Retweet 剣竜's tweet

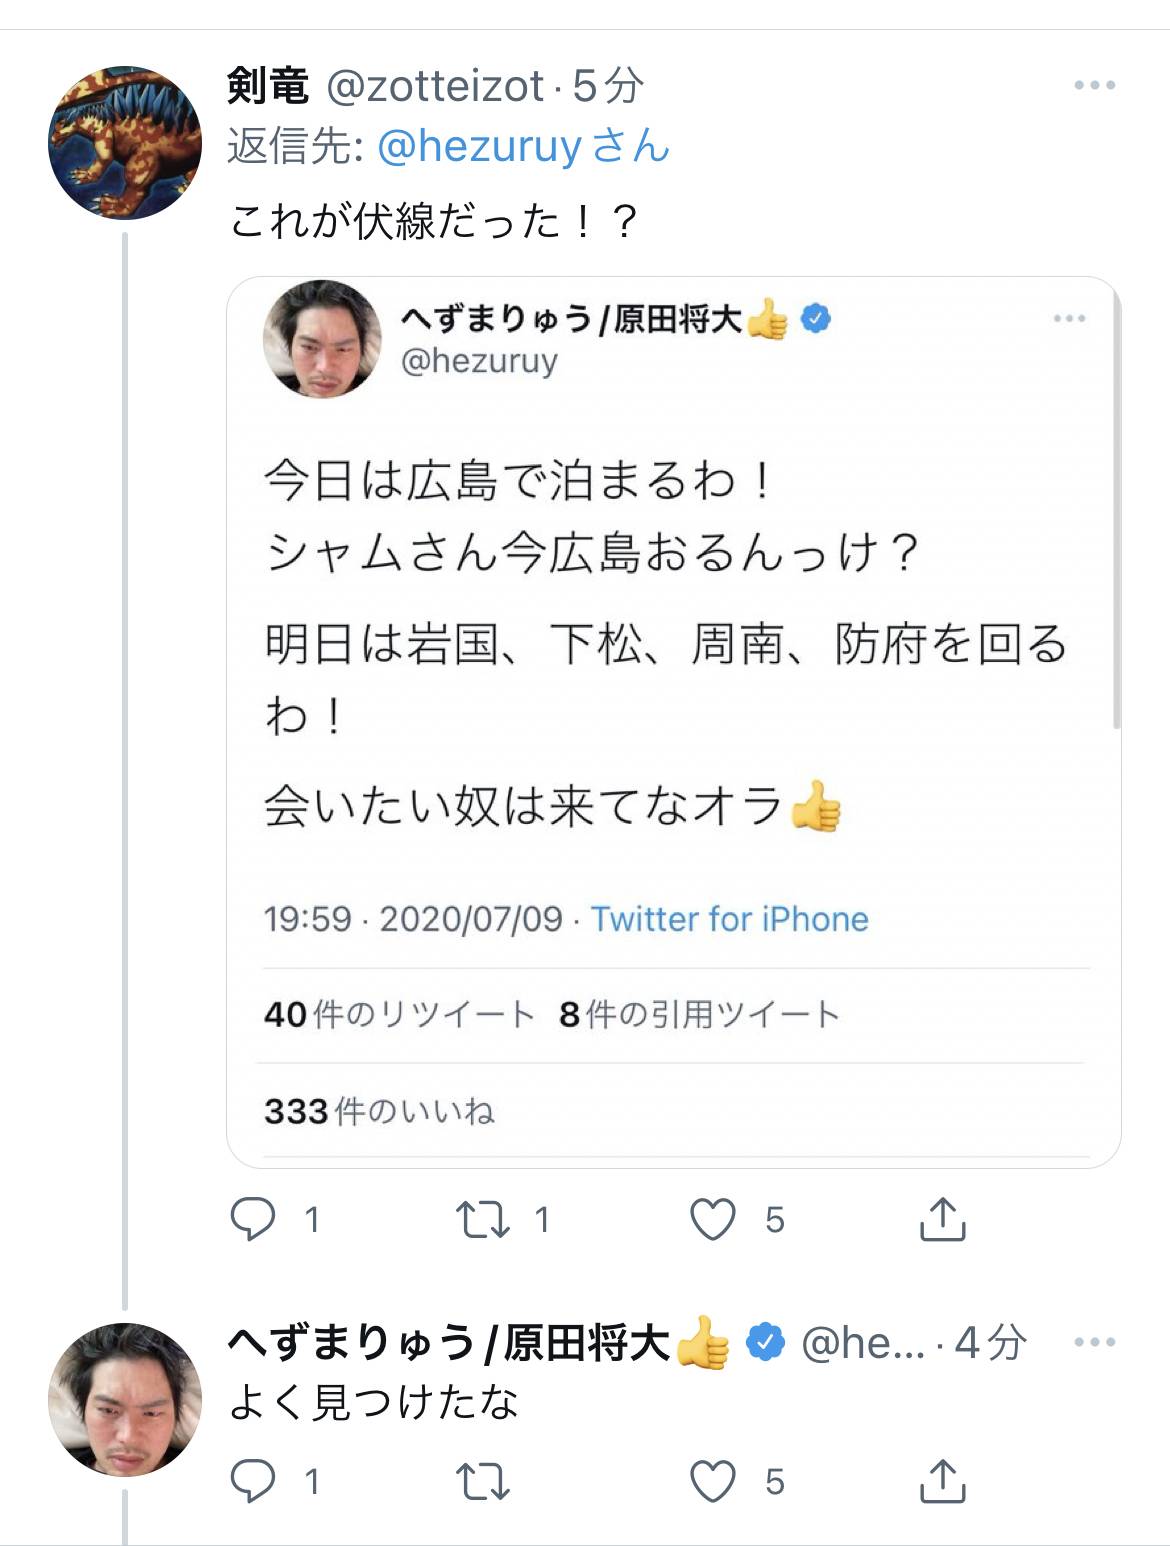click(x=483, y=1219)
